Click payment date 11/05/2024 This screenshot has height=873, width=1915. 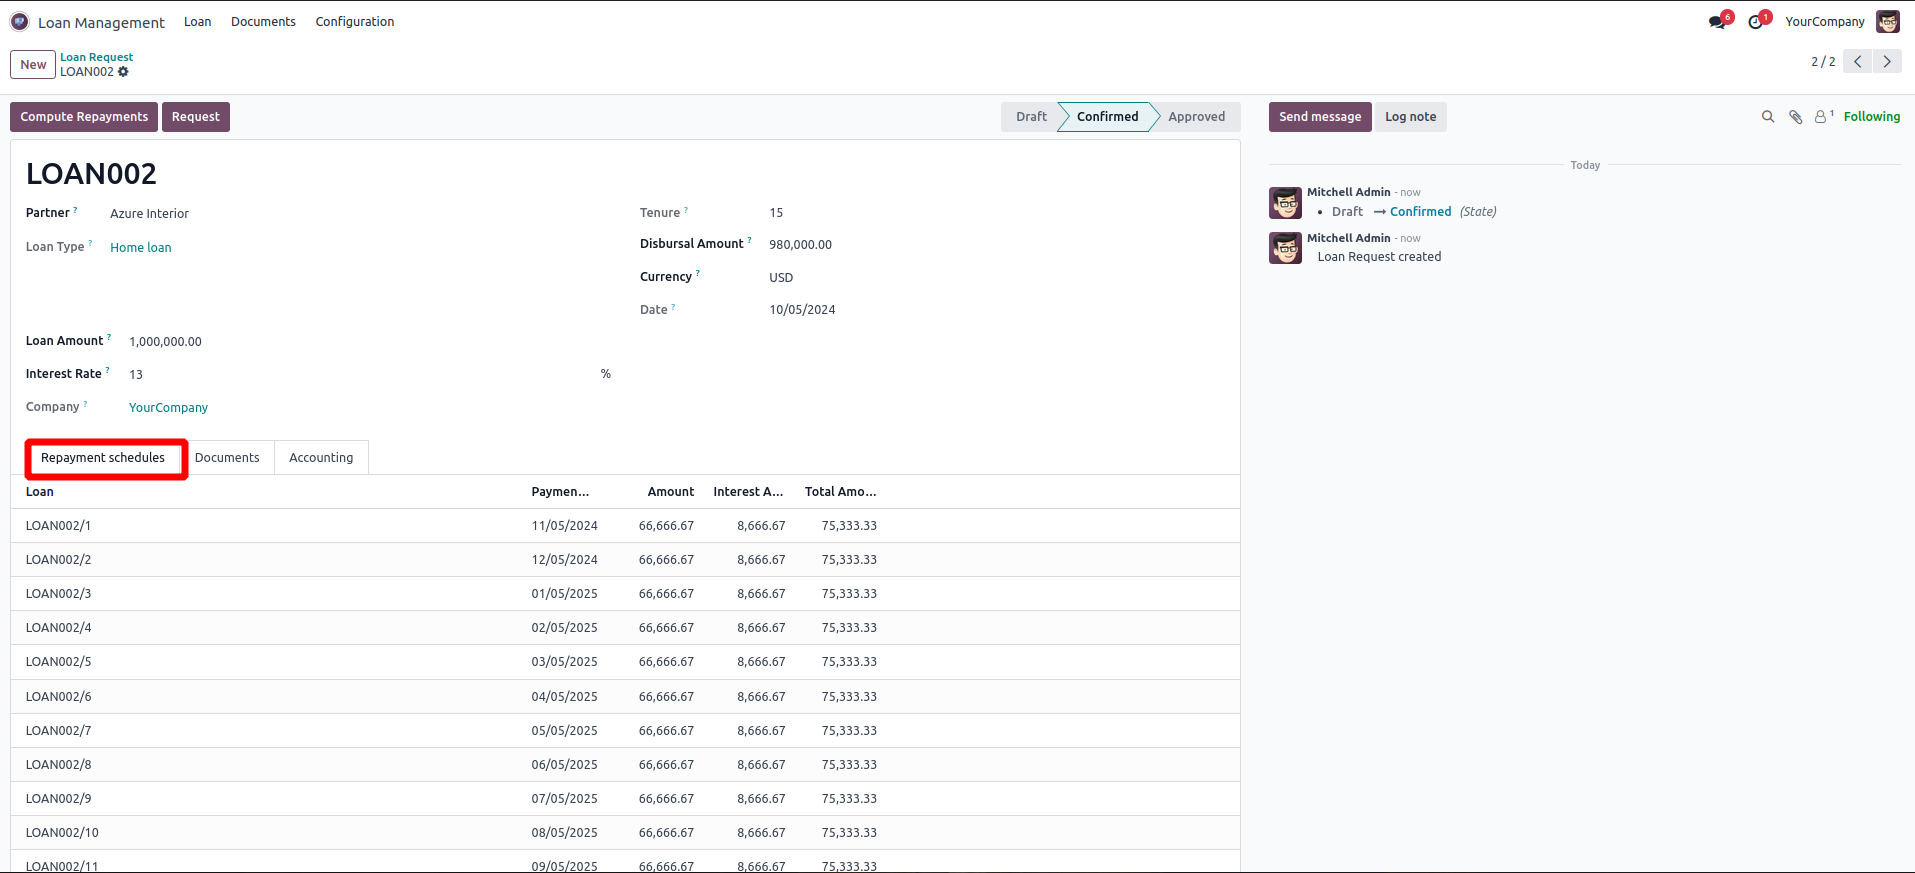point(564,526)
